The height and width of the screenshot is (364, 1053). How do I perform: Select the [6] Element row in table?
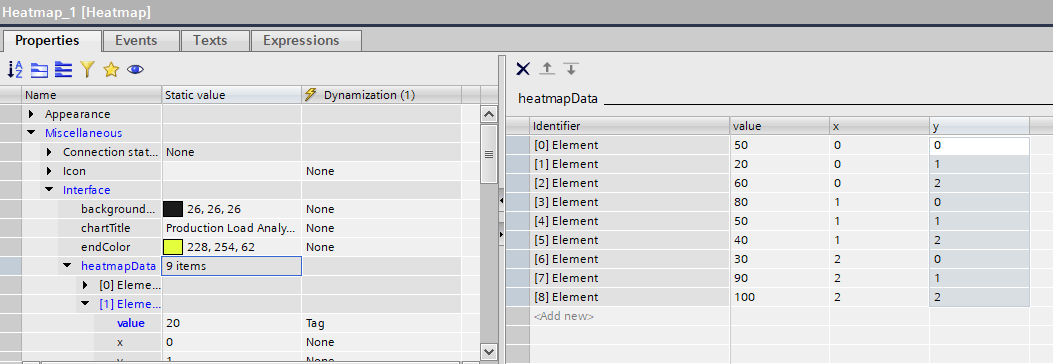pyautogui.click(x=629, y=259)
